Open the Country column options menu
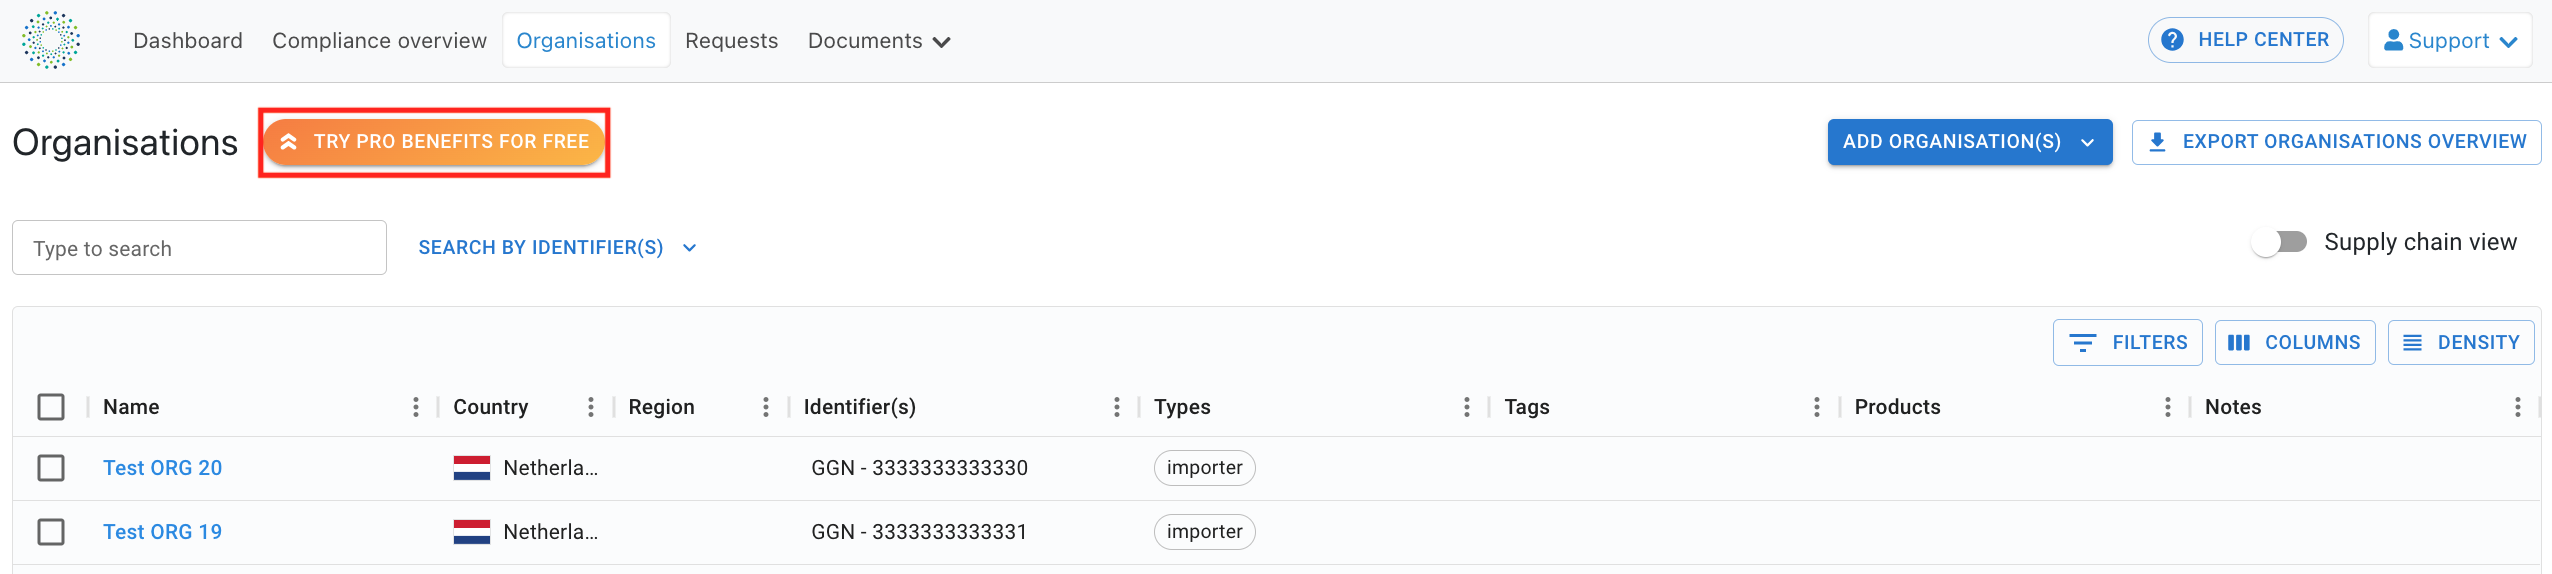 [x=591, y=407]
